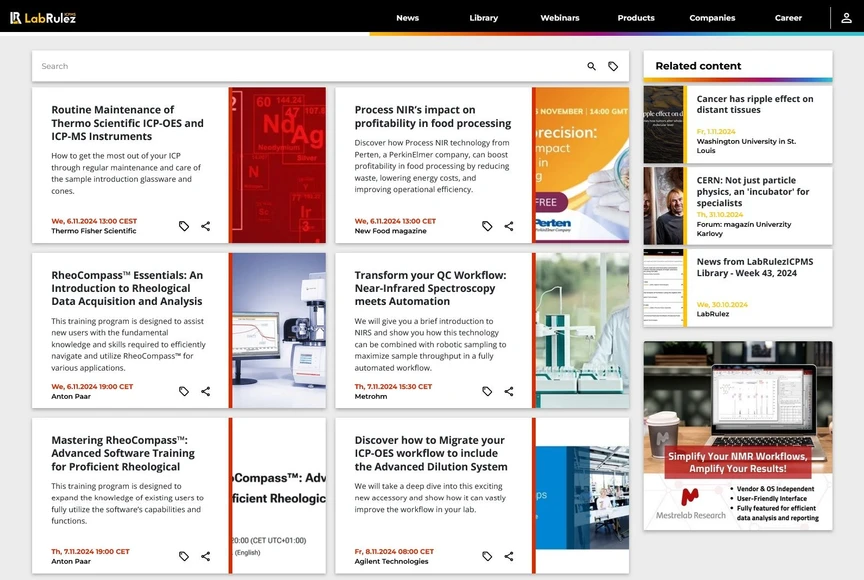Click 'Thermo Fisher Scientific' company text
864x580 pixels.
tap(94, 231)
